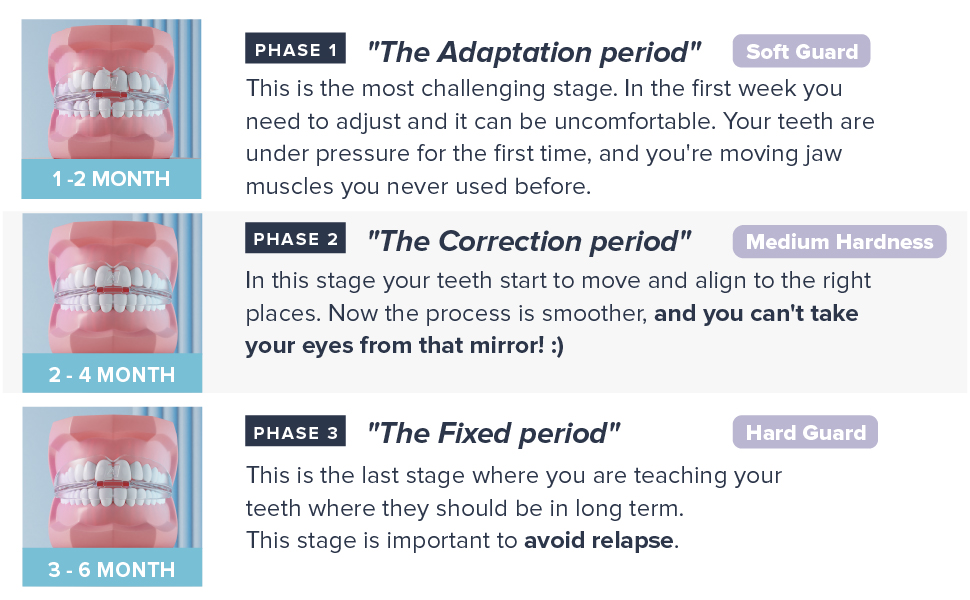The image size is (970, 600).
Task: Click the bold mirror sentence in Phase 2
Action: click(x=552, y=330)
